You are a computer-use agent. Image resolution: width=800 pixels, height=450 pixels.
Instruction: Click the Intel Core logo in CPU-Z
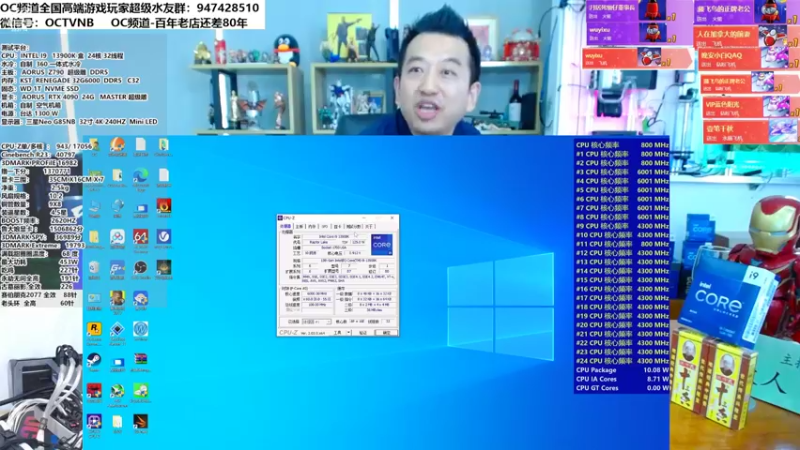click(382, 244)
